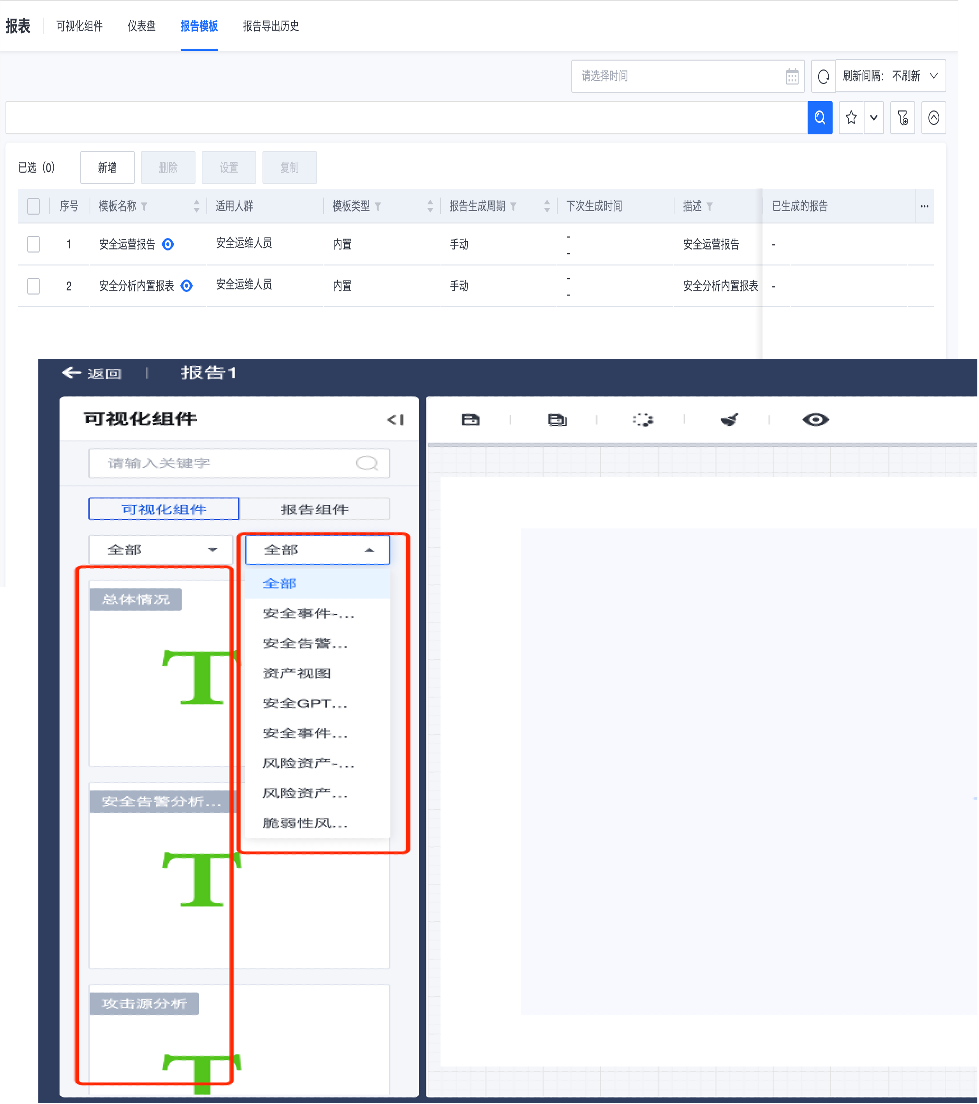
Task: Click the 设置 button
Action: click(228, 168)
